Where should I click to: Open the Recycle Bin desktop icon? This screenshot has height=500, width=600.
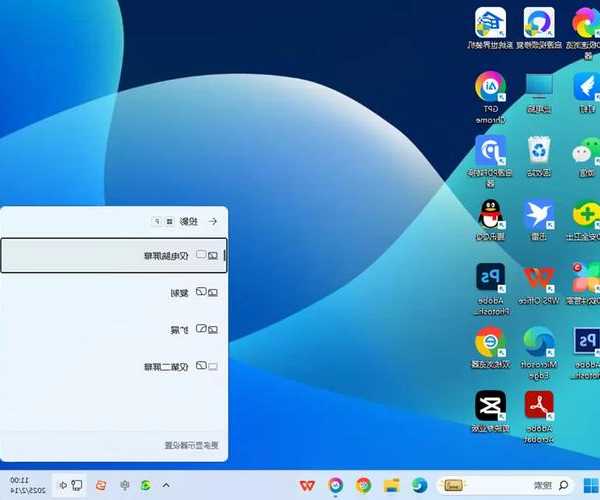[539, 152]
